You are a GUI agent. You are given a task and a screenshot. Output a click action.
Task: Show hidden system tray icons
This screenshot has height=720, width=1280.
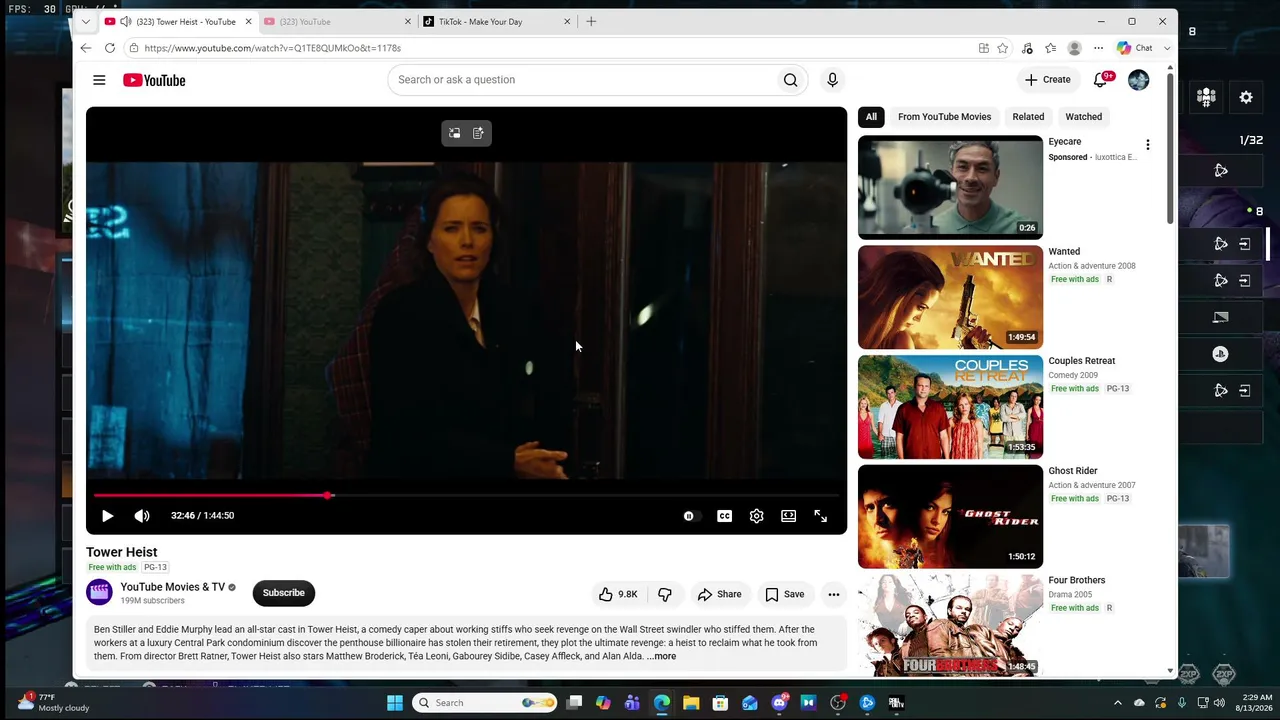(1118, 703)
